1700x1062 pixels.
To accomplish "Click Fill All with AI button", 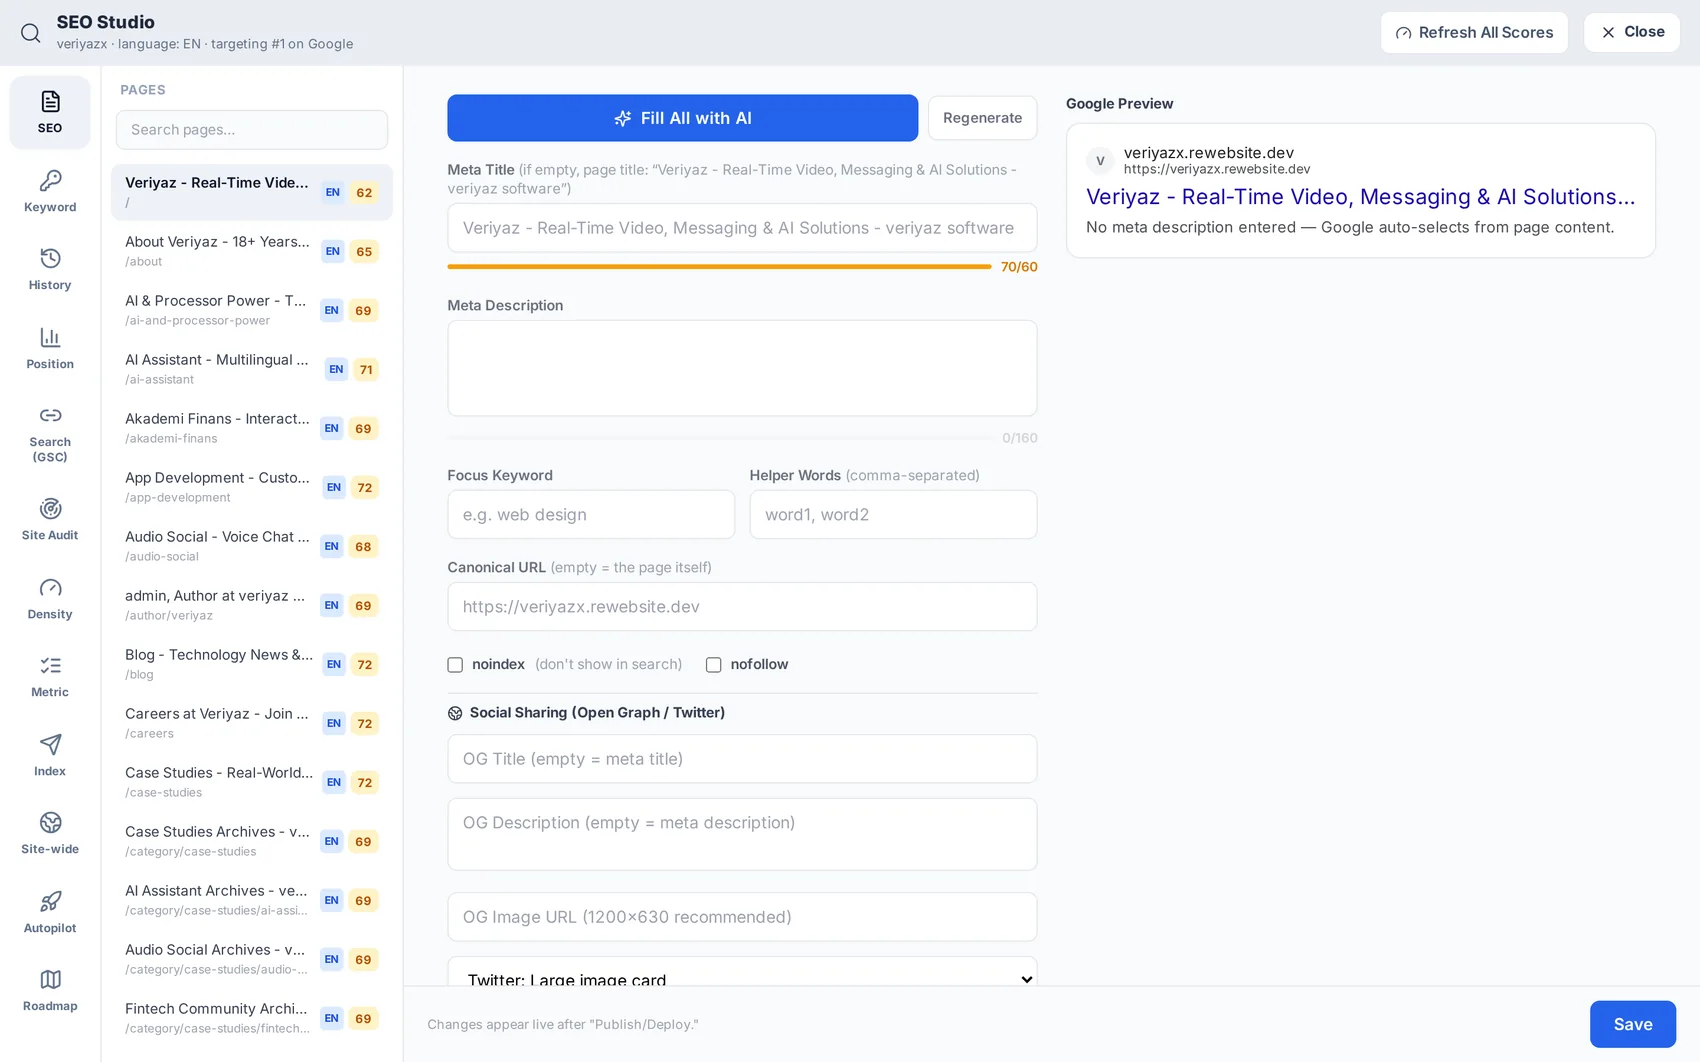I will pyautogui.click(x=682, y=118).
